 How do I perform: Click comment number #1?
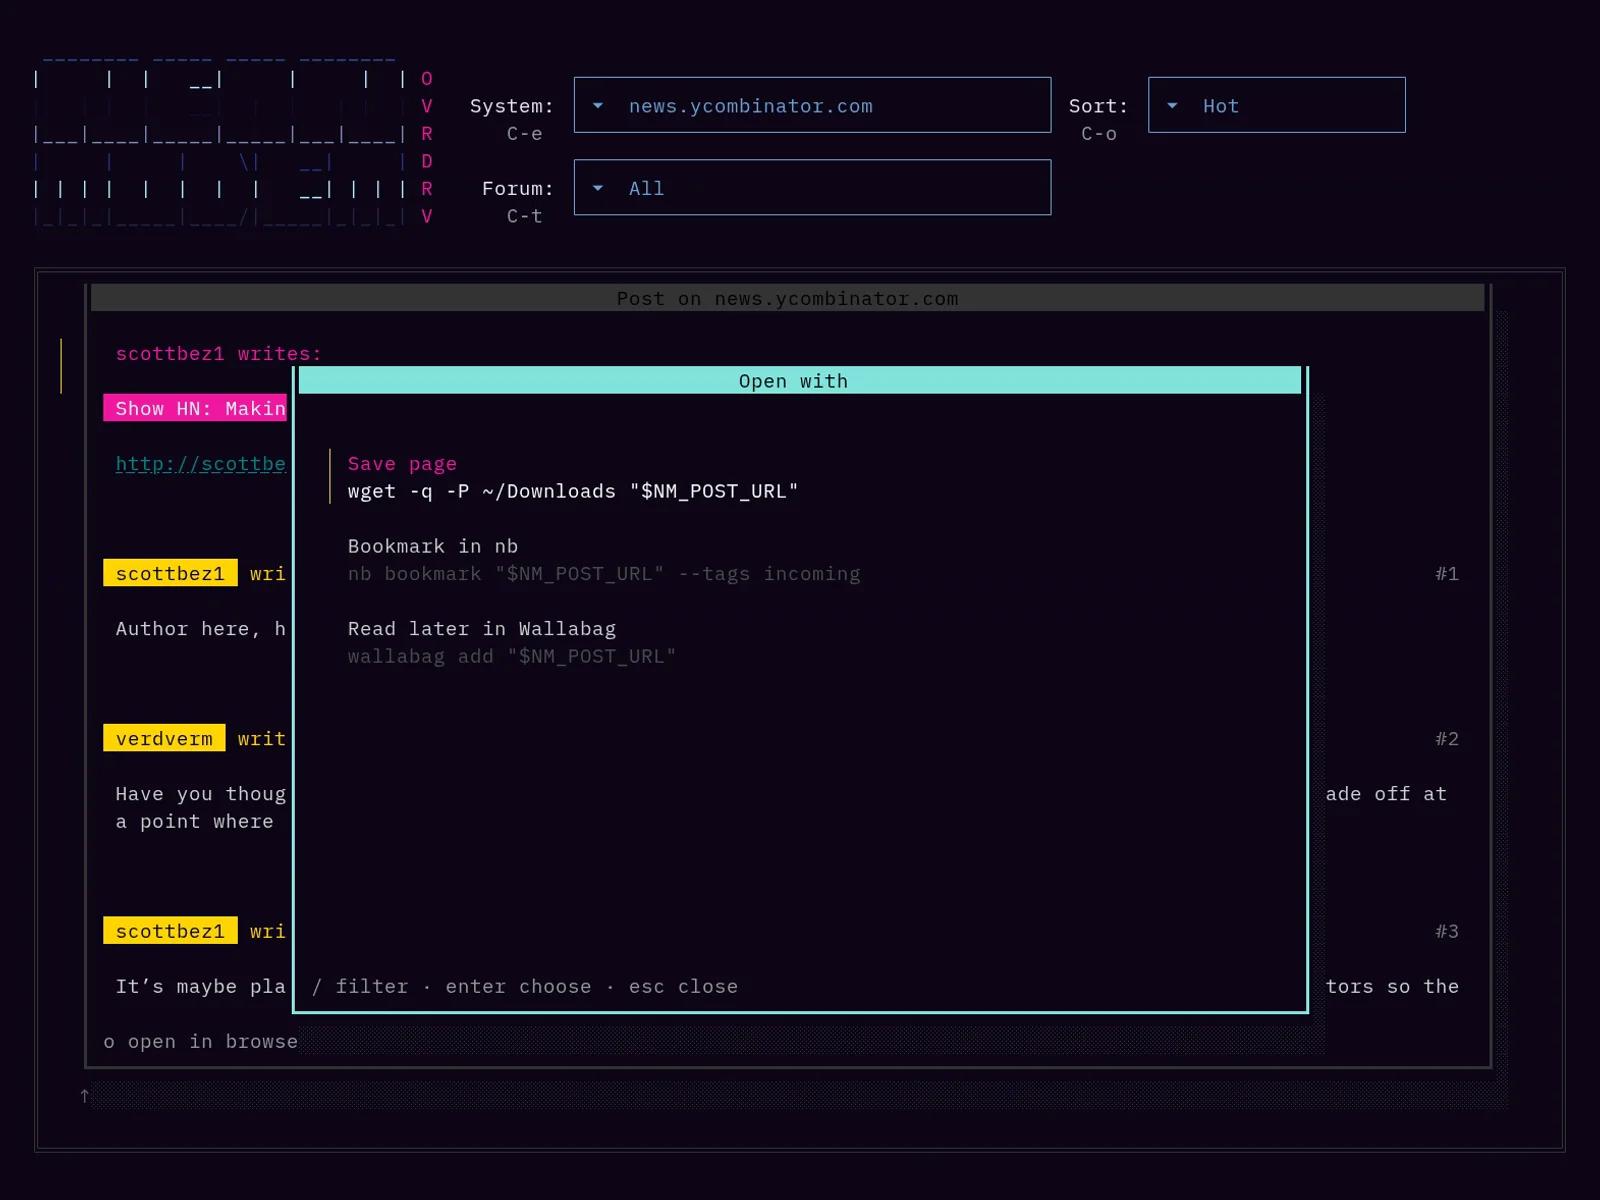pos(1447,574)
